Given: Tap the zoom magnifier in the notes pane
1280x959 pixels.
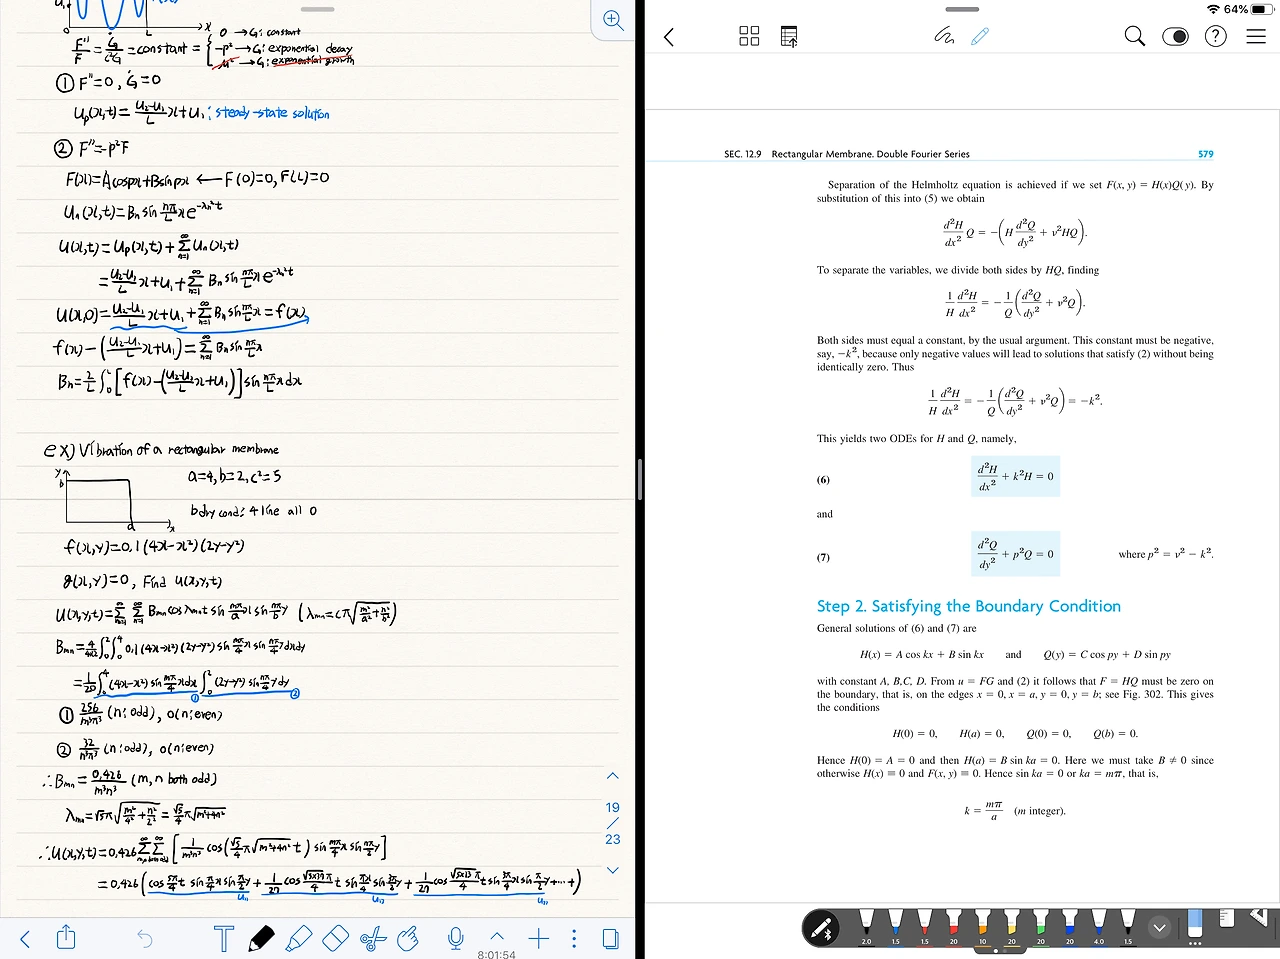Looking at the screenshot, I should (x=613, y=20).
